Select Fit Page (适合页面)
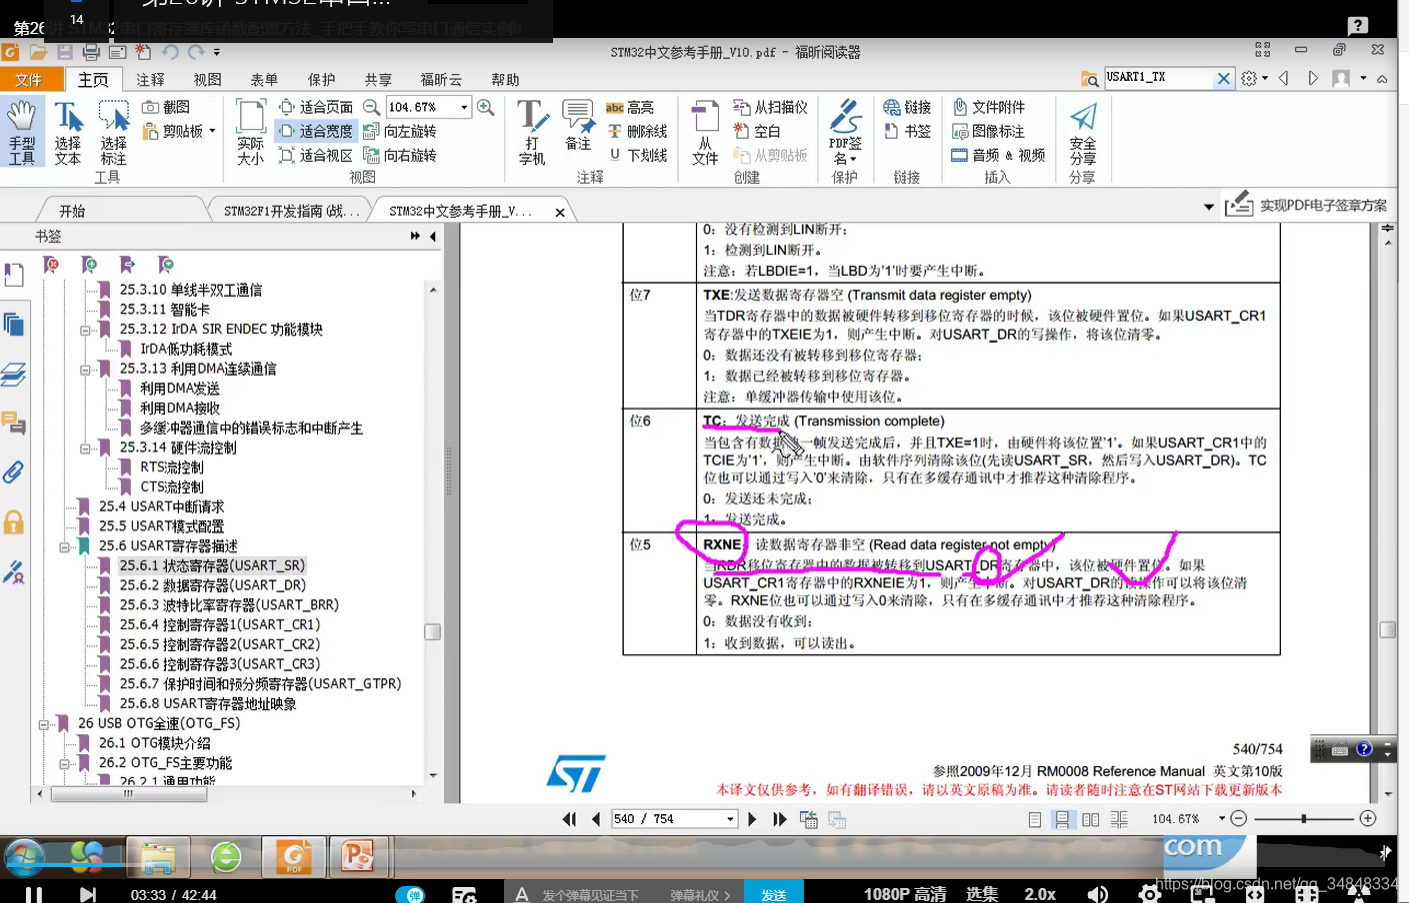The width and height of the screenshot is (1409, 903). coord(315,107)
